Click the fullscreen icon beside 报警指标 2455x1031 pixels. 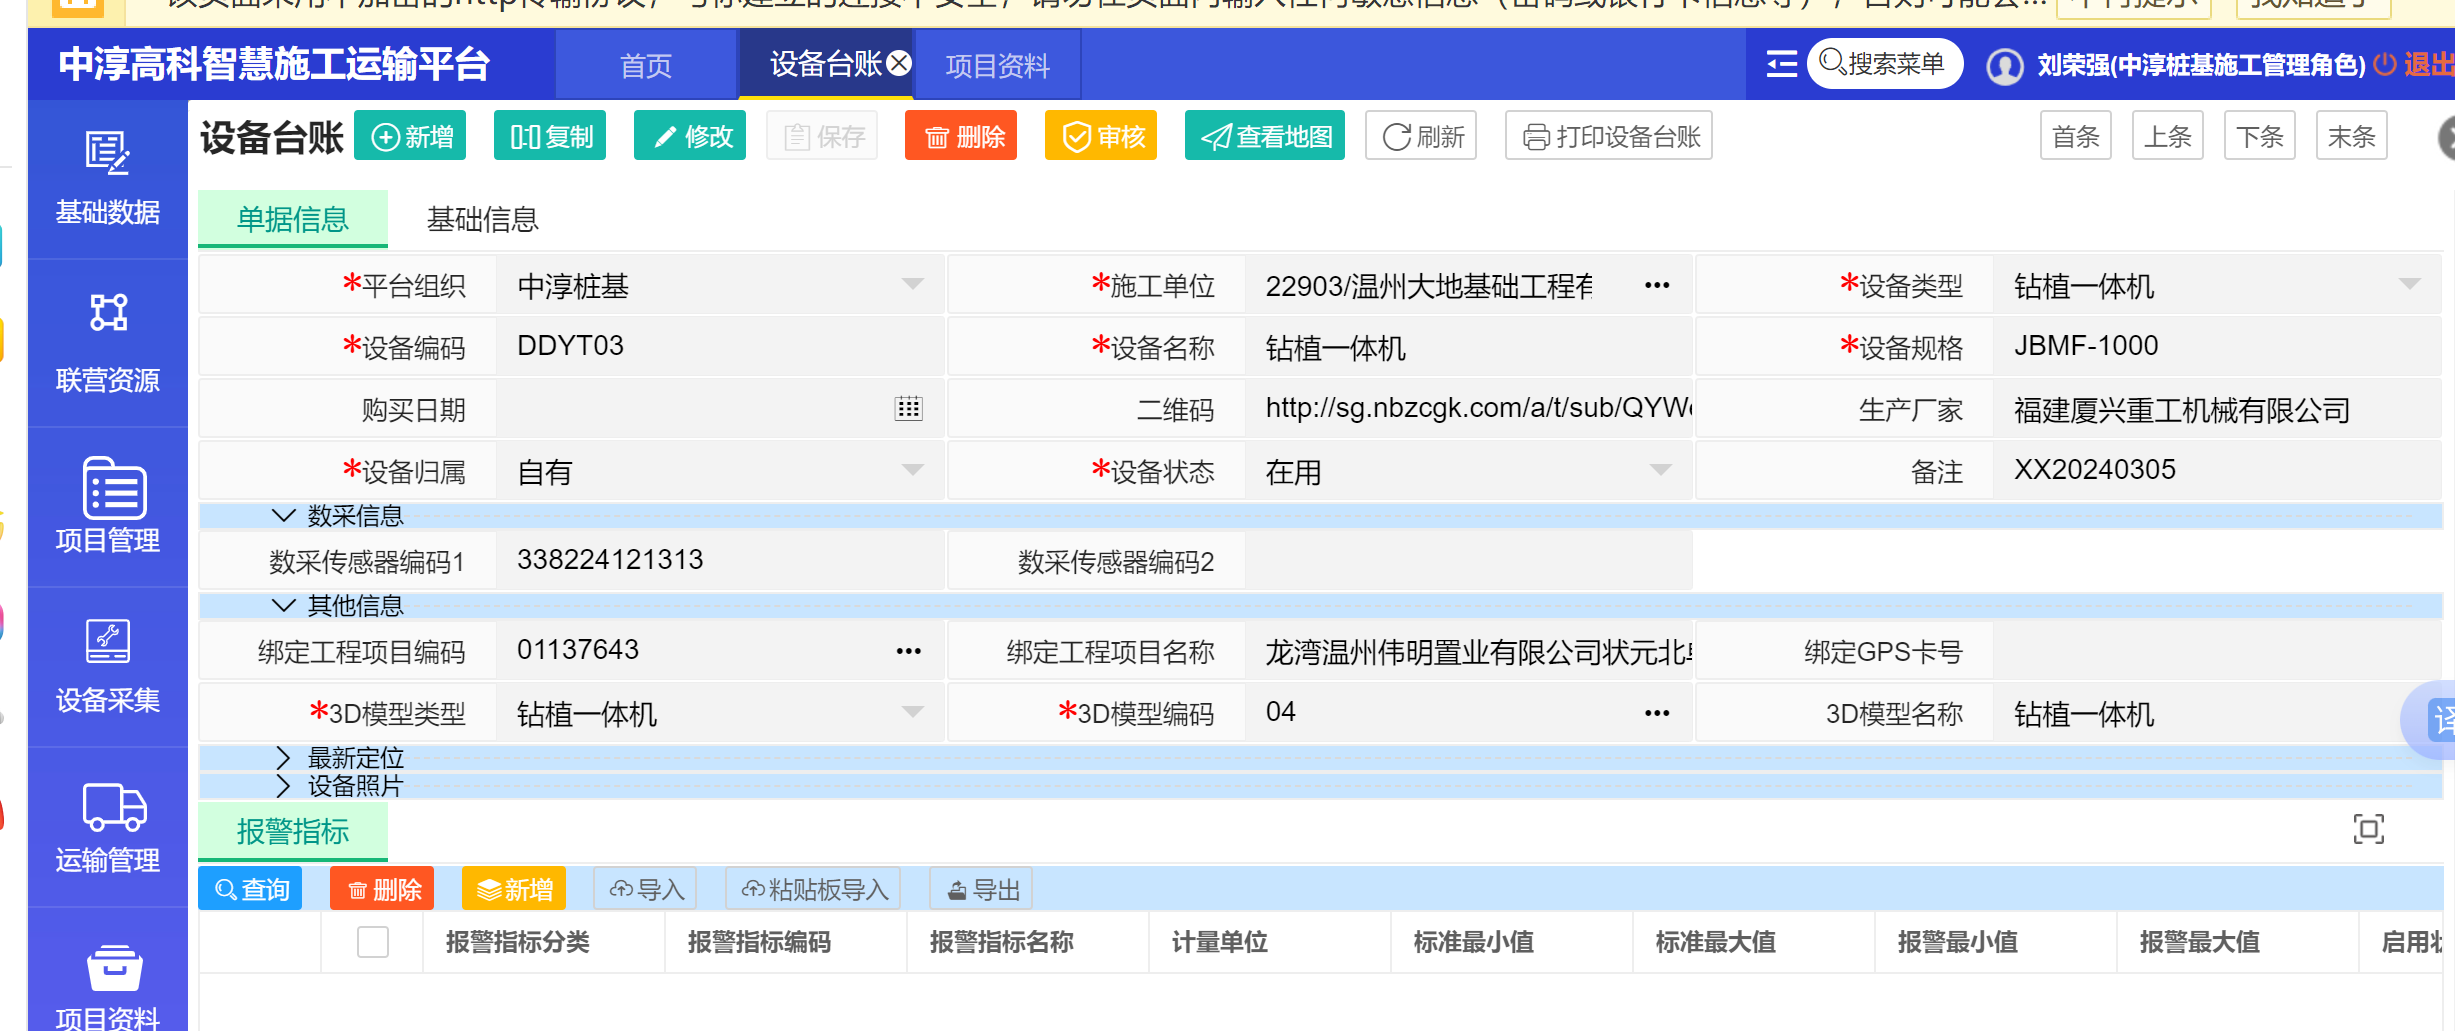click(2368, 829)
